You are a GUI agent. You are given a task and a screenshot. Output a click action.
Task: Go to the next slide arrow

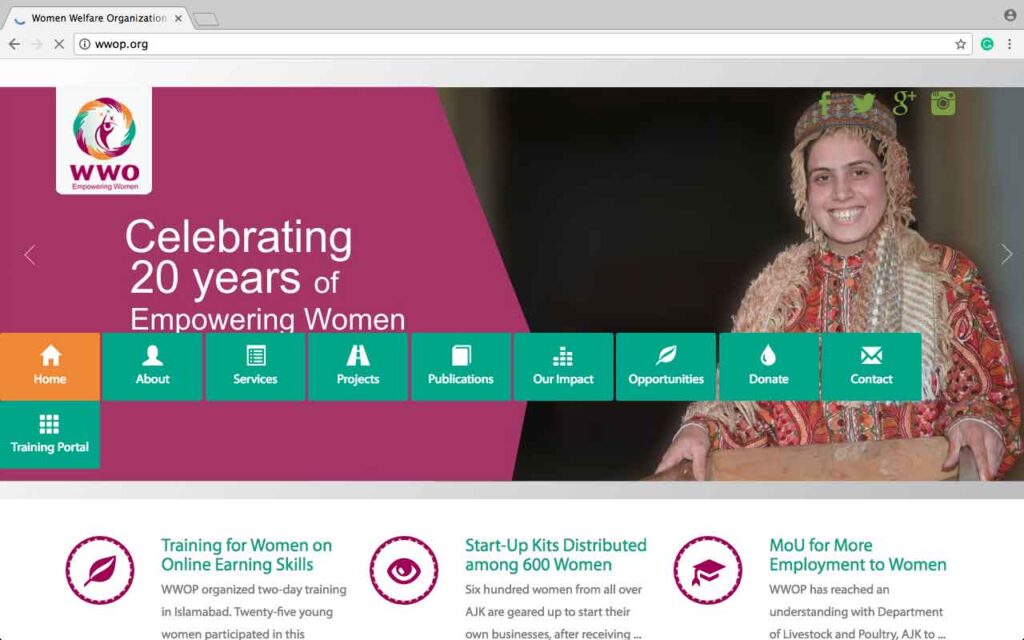(x=1006, y=254)
